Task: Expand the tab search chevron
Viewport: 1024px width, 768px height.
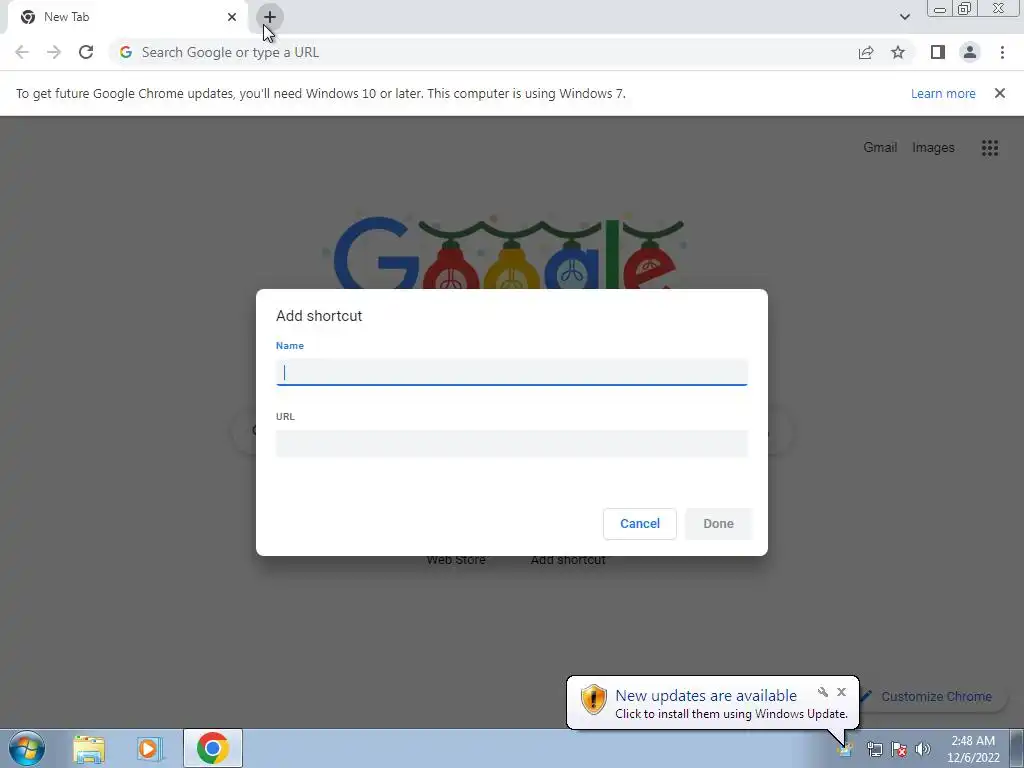Action: tap(904, 17)
